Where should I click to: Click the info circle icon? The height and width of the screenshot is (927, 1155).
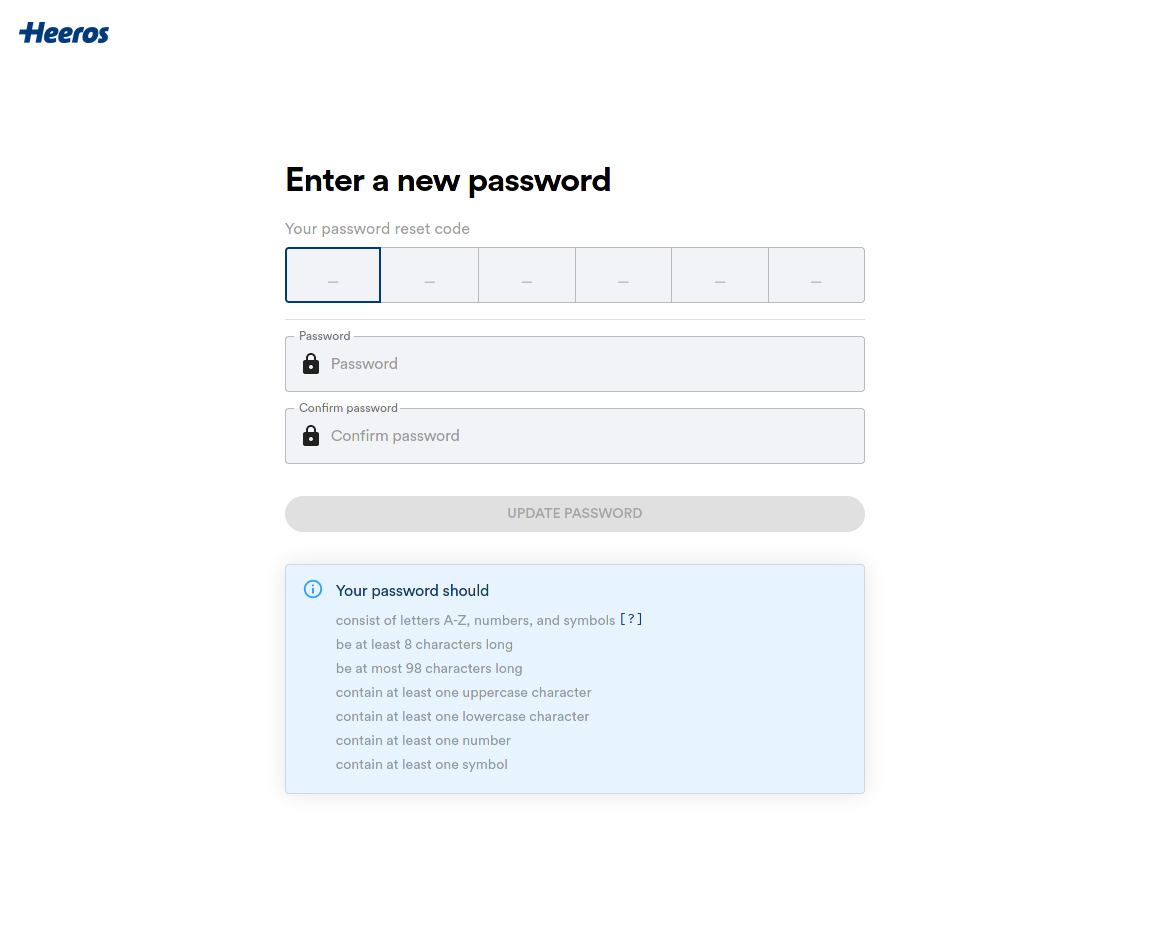pos(313,589)
